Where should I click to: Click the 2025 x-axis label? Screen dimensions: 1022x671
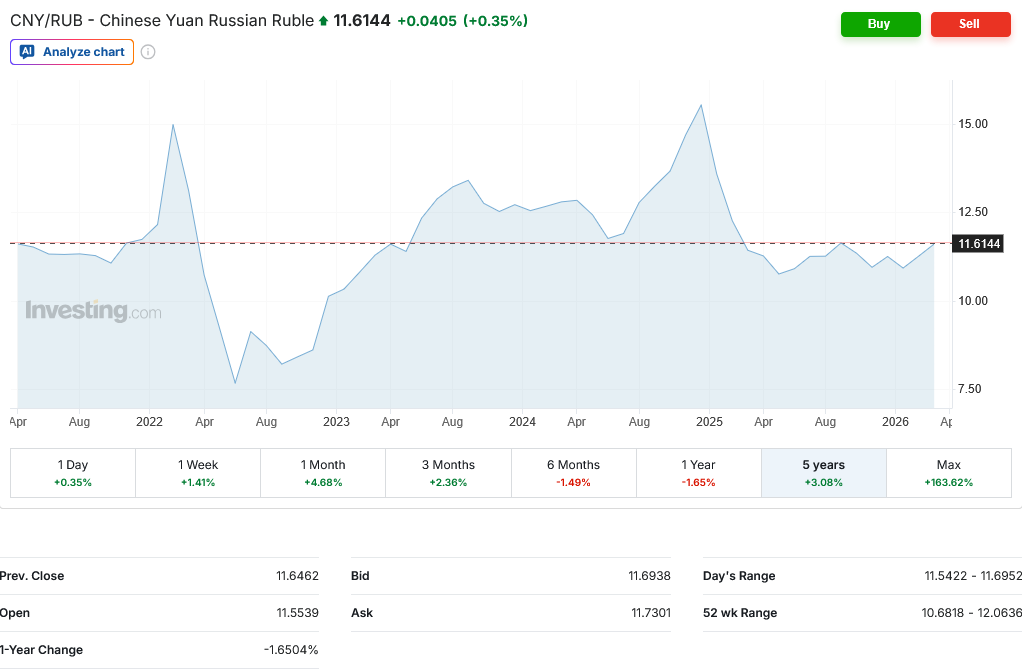tap(709, 422)
